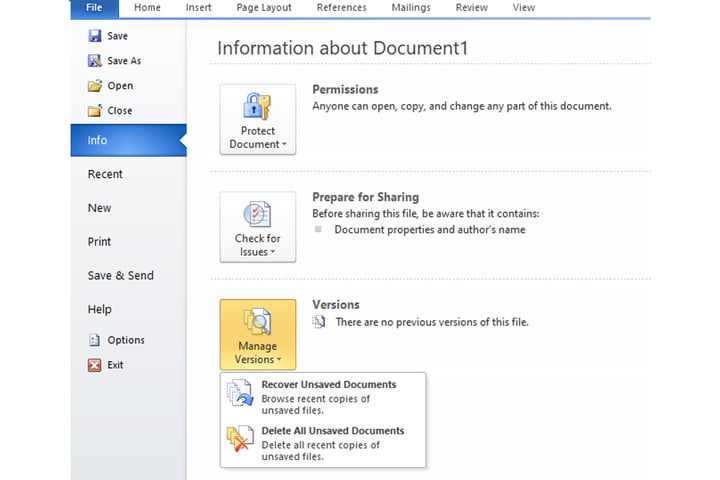
Task: Open the Page Layout tab
Action: pyautogui.click(x=264, y=8)
